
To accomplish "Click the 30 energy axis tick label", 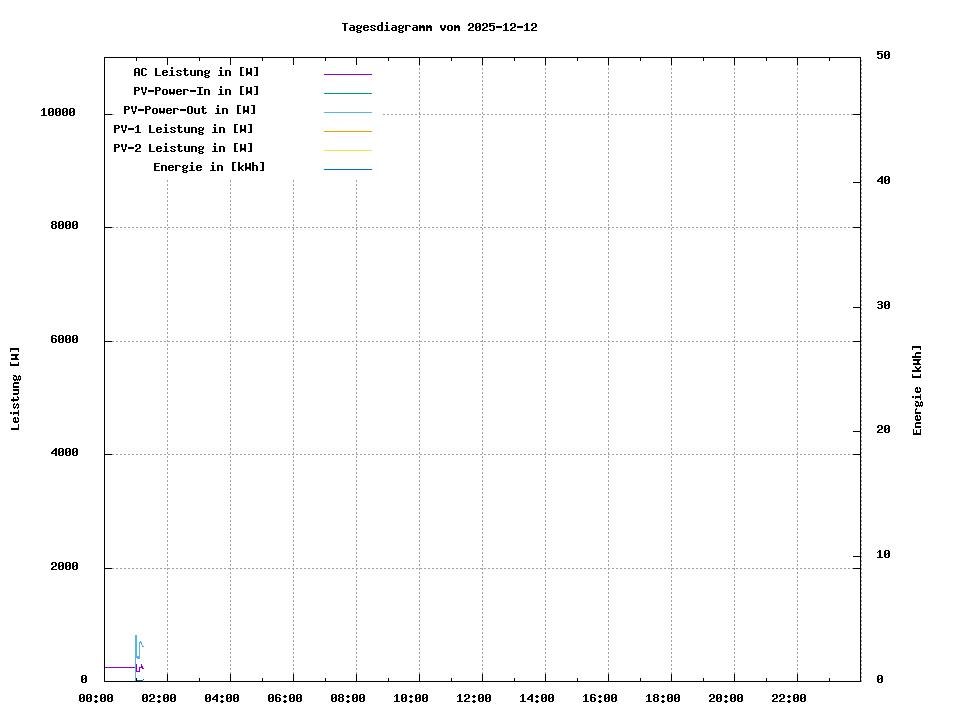I will (883, 306).
